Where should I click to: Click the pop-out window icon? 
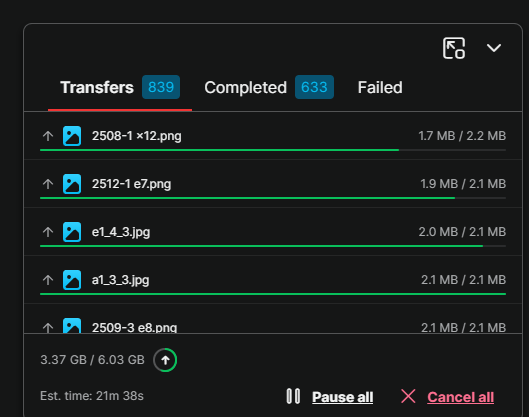pos(454,48)
